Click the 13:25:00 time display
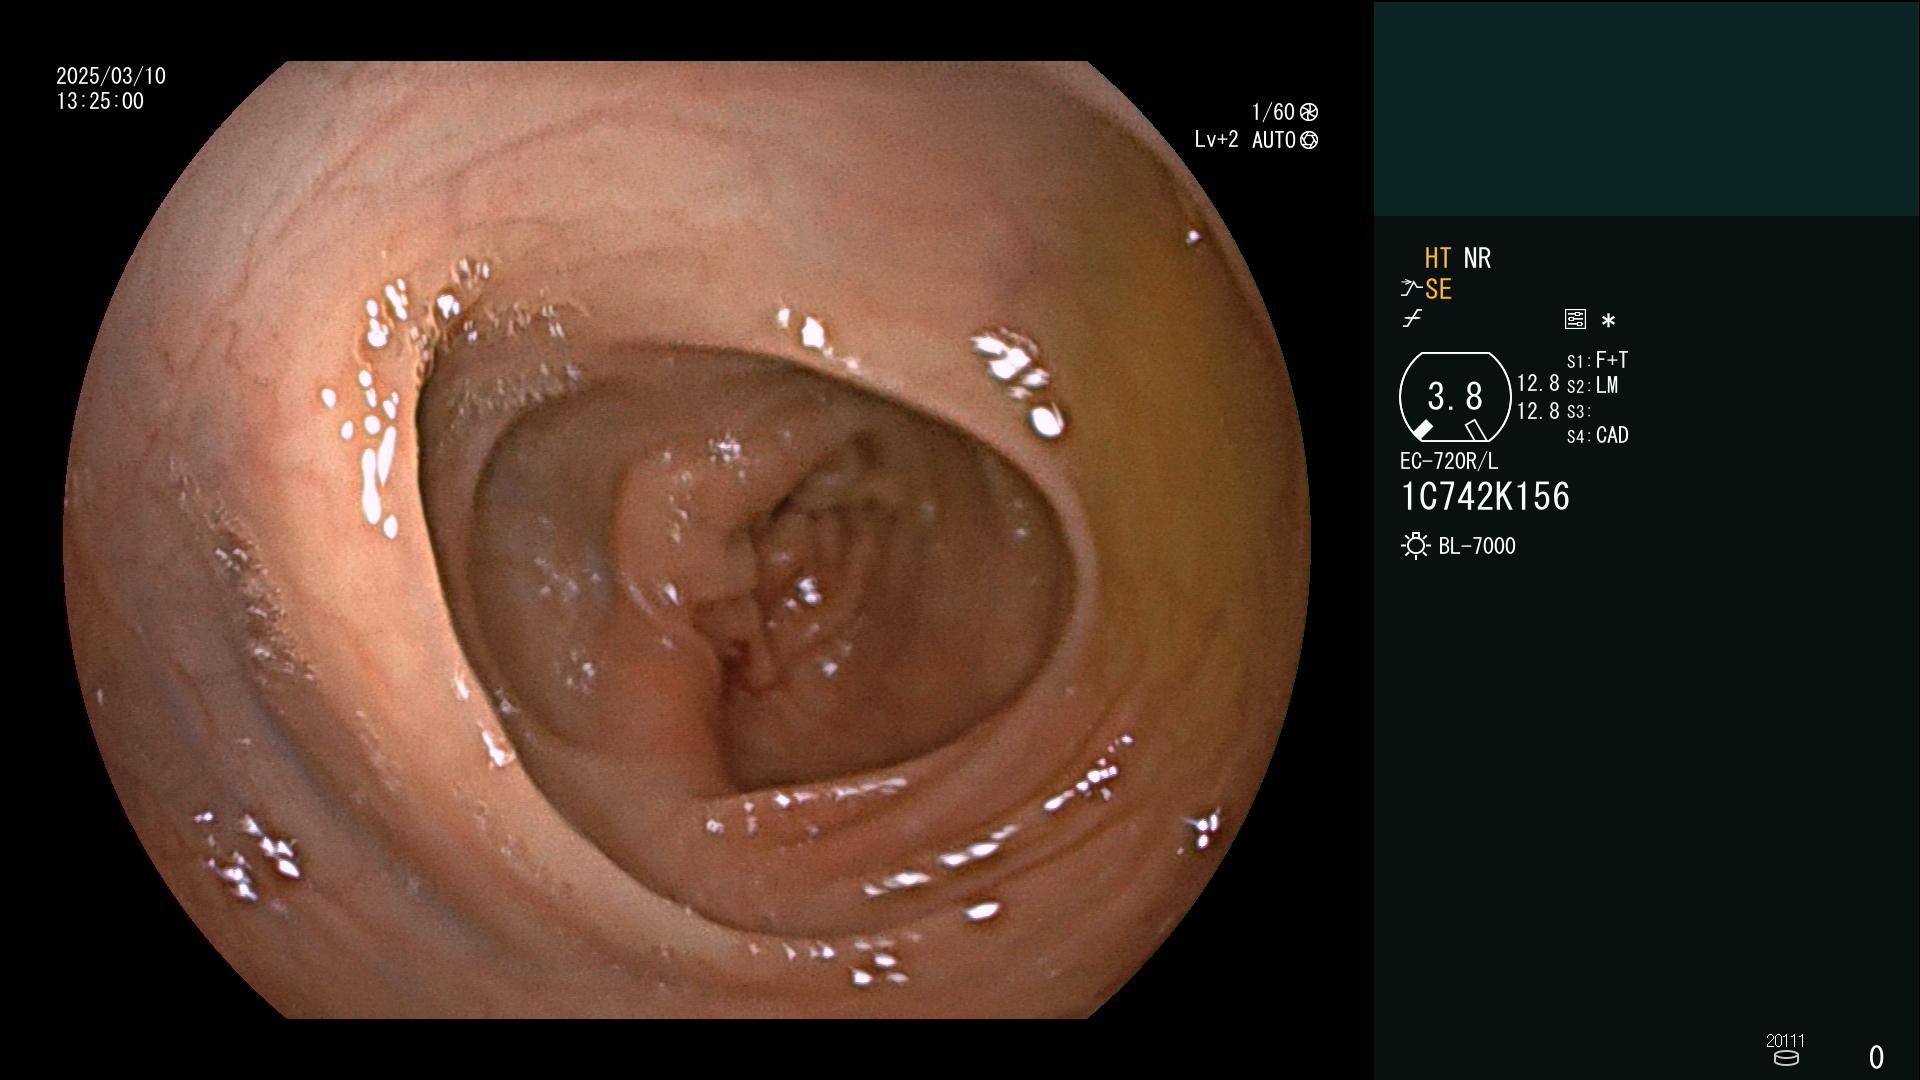 100,101
